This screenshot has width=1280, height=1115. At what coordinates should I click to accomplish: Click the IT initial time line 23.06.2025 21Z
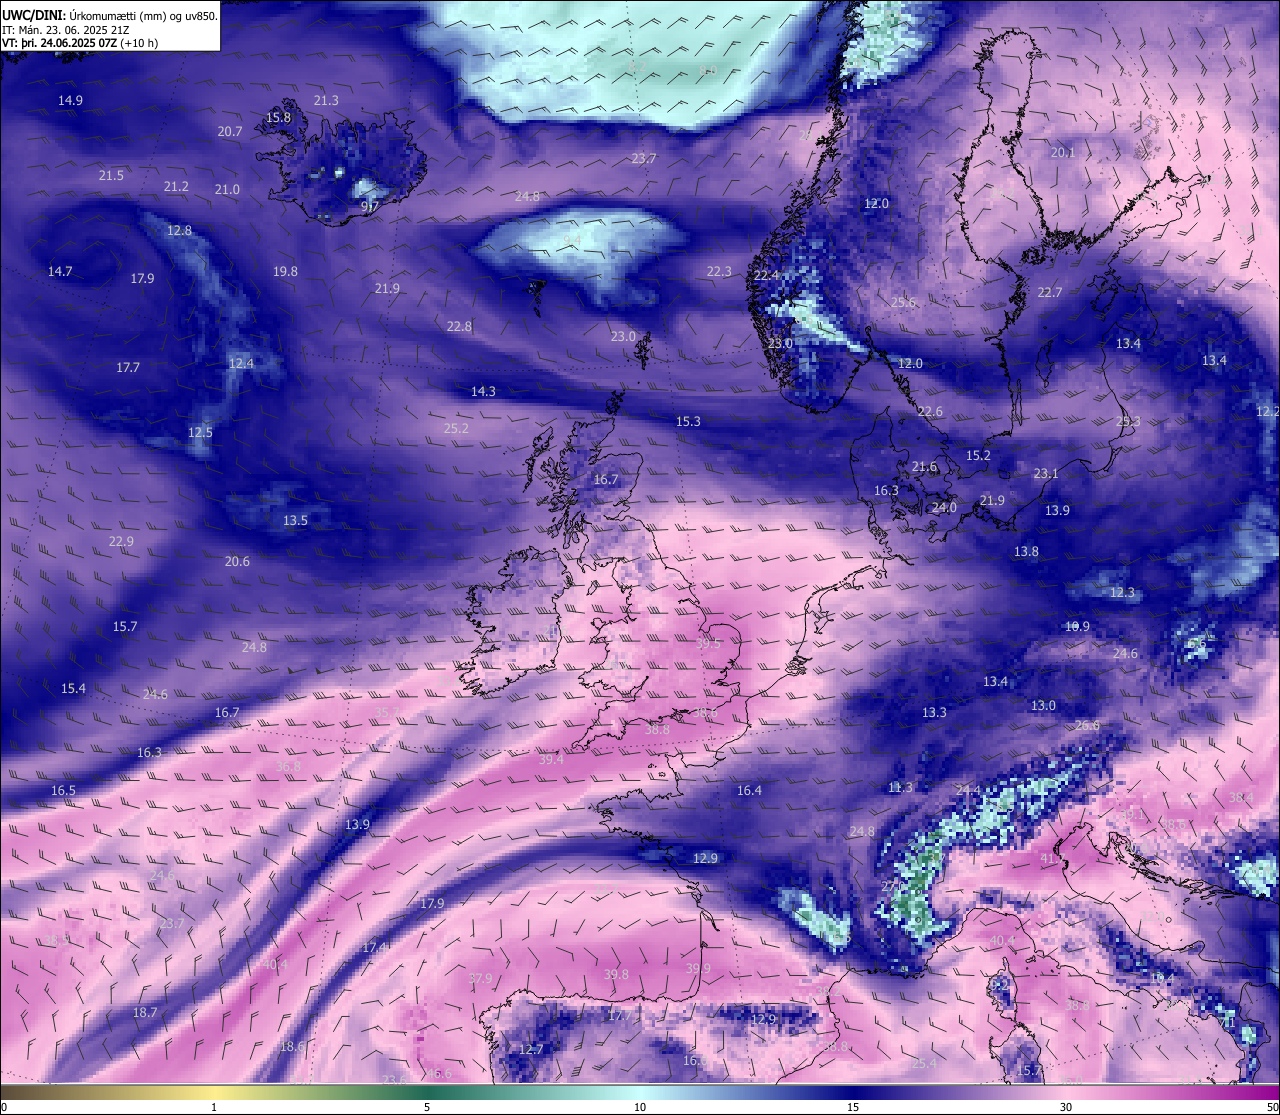[64, 30]
